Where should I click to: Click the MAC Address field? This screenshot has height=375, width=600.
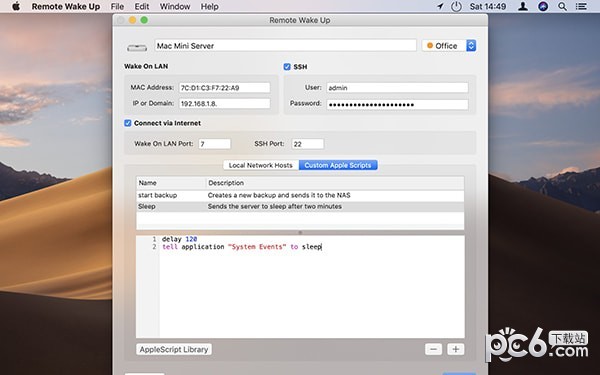point(225,88)
